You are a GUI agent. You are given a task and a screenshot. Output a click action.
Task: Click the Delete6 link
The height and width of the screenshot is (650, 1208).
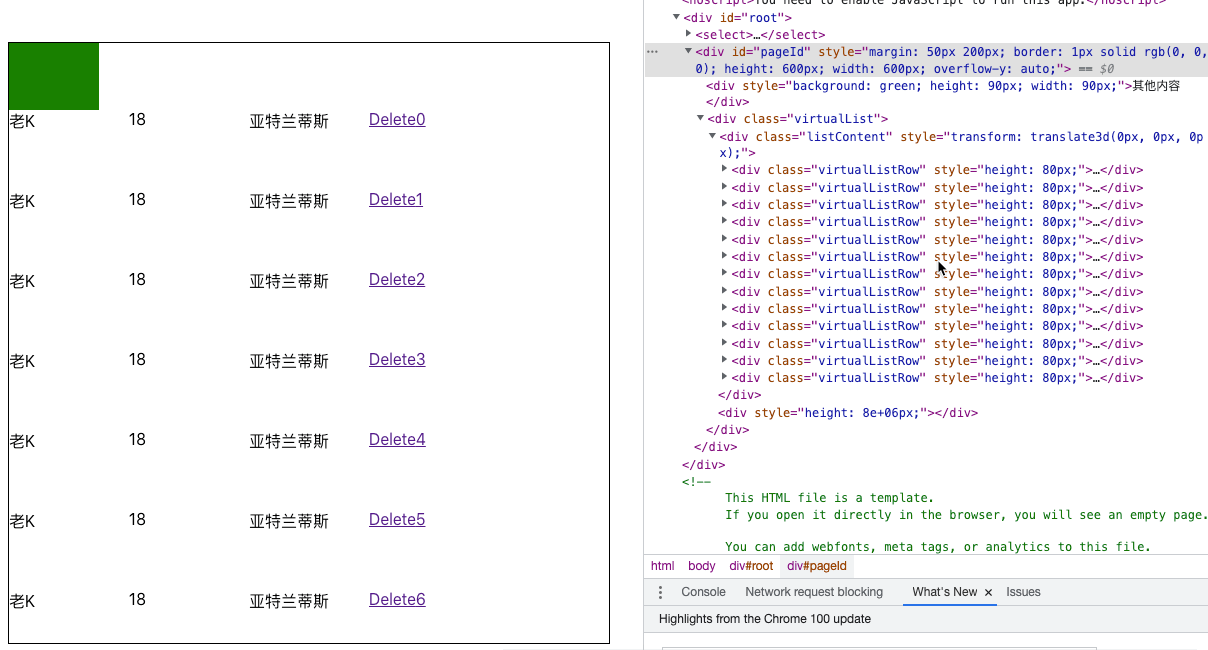click(397, 600)
